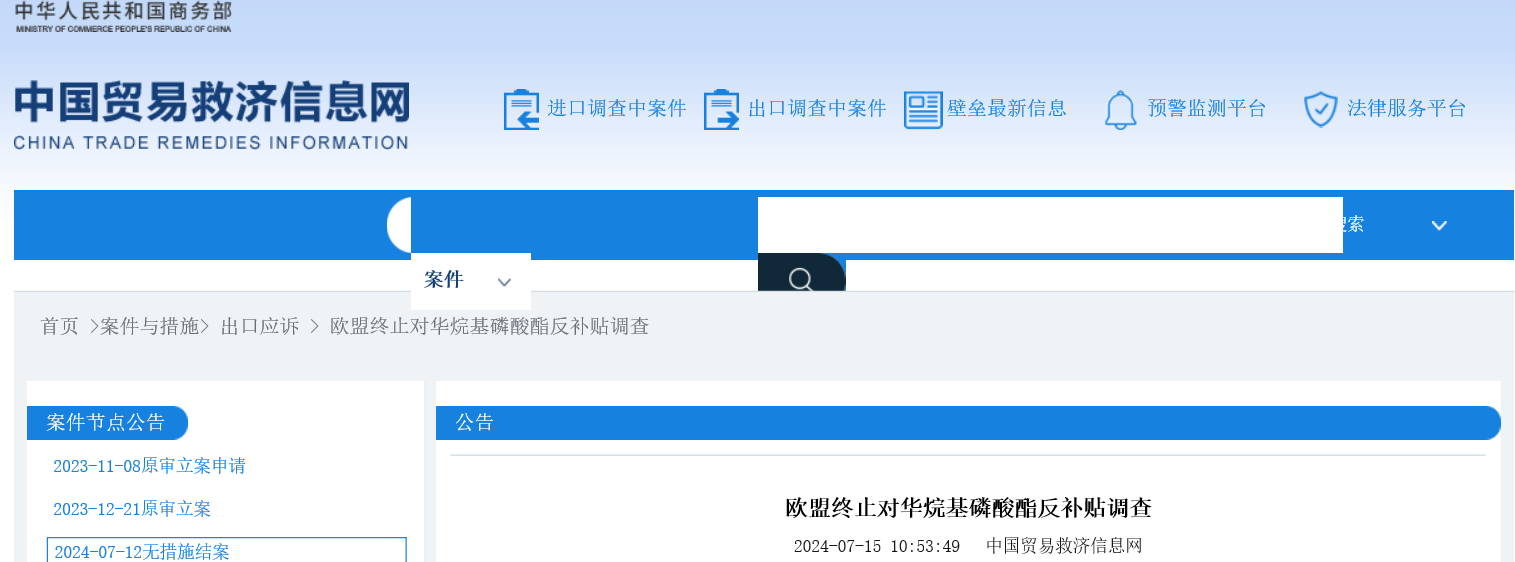
Task: Click the timestamp 2024-07-15 10:53:49
Action: [877, 546]
